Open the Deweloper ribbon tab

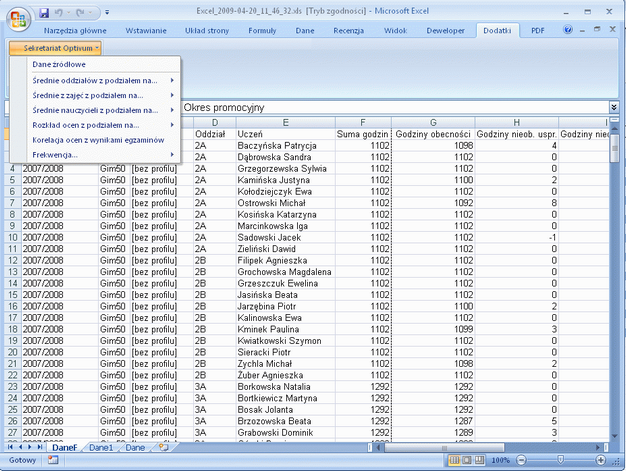click(446, 30)
